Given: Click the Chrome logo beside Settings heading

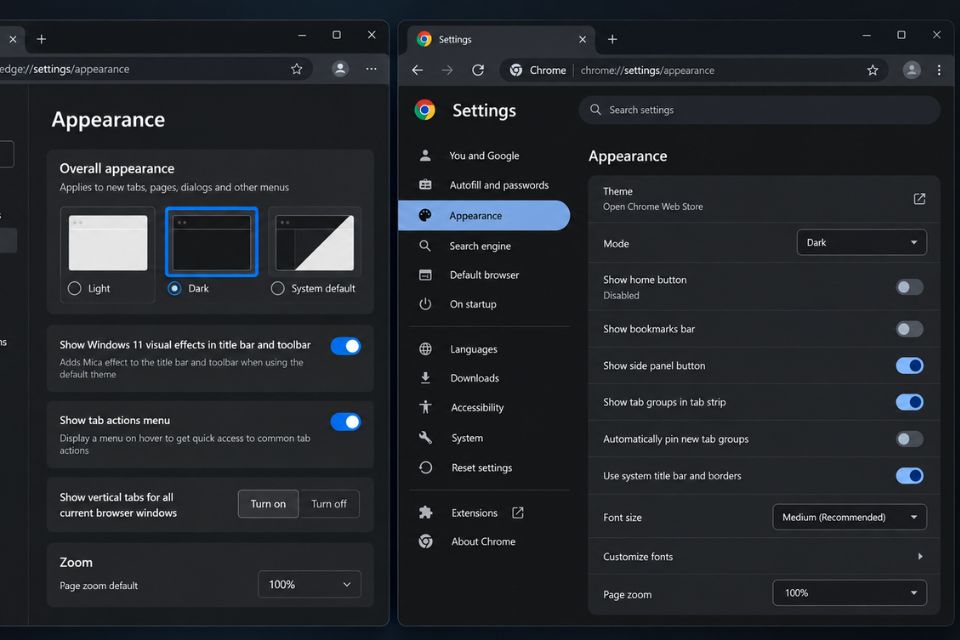Looking at the screenshot, I should pos(425,110).
